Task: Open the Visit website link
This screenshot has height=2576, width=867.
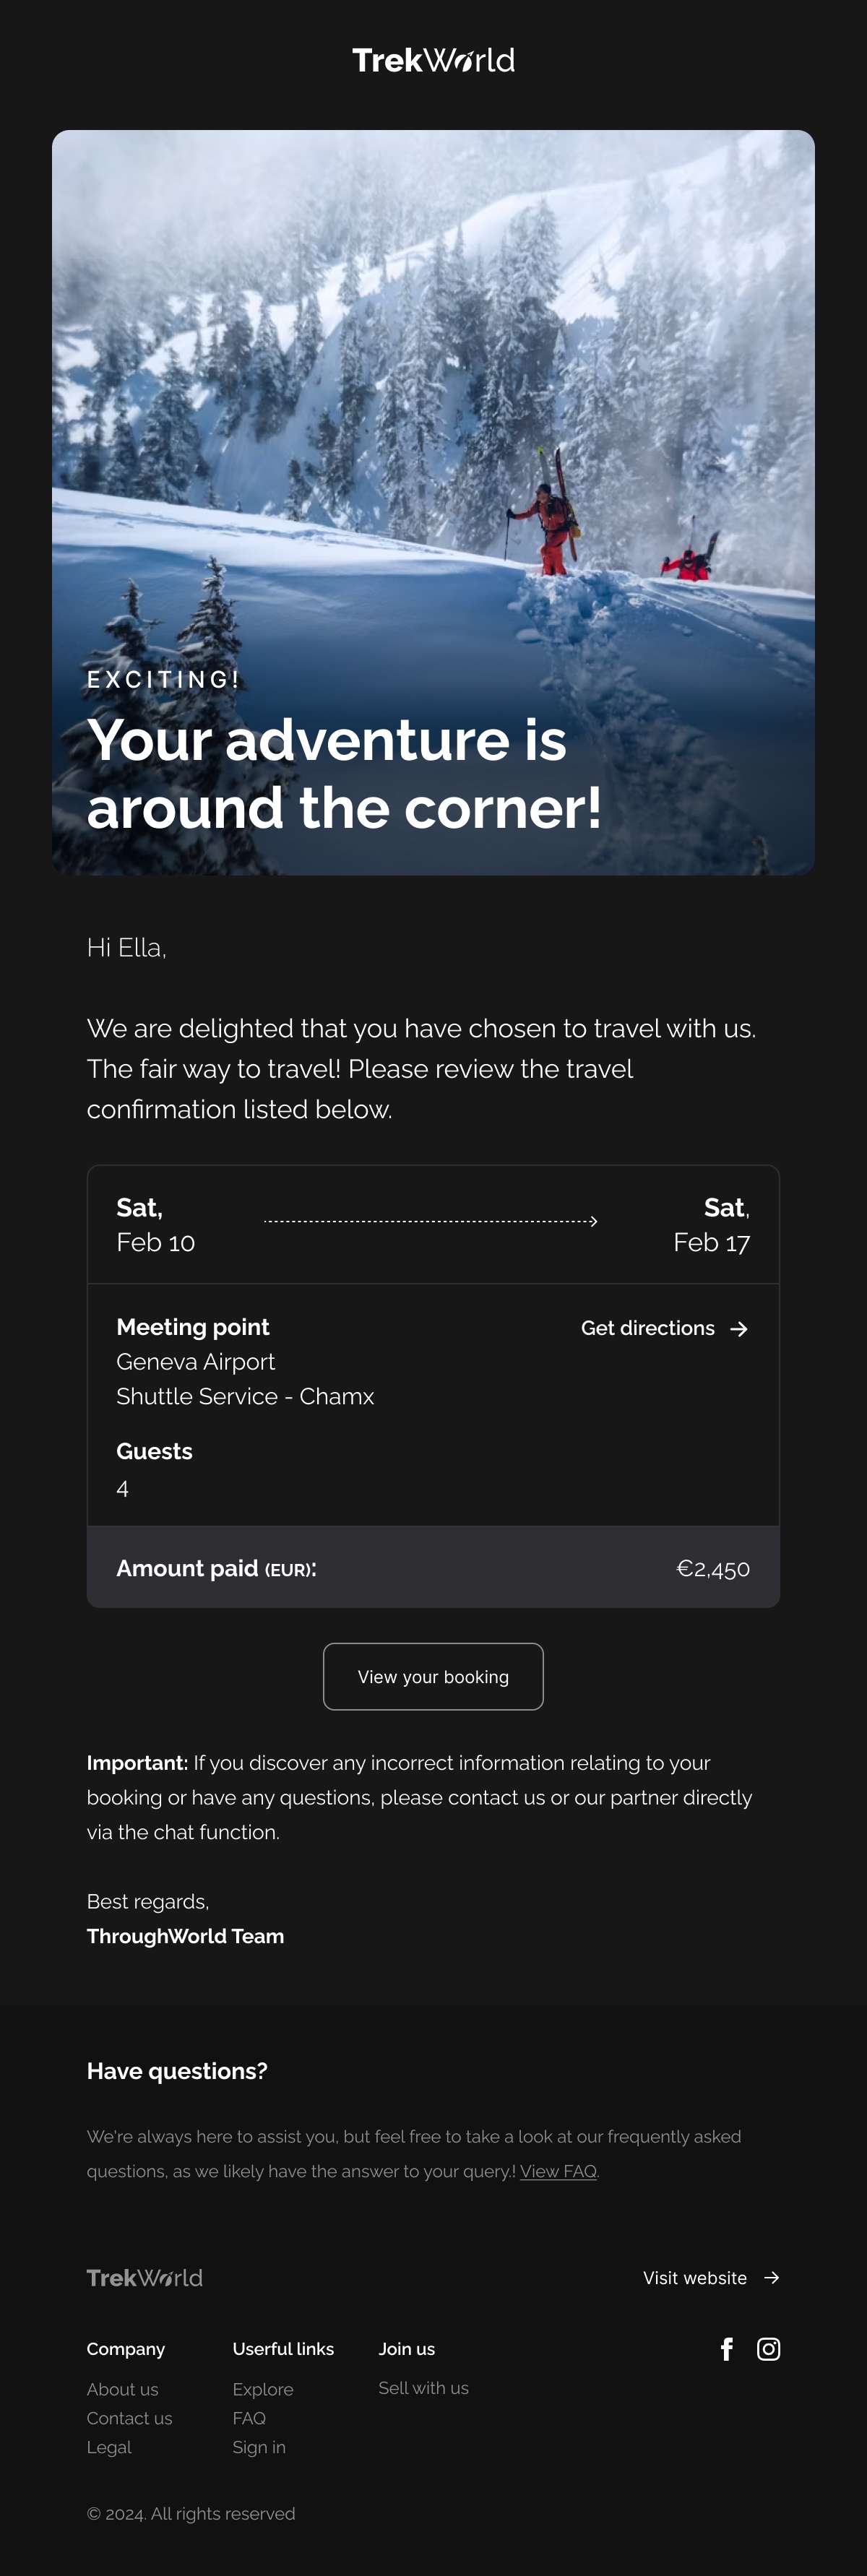Action: (x=695, y=2278)
